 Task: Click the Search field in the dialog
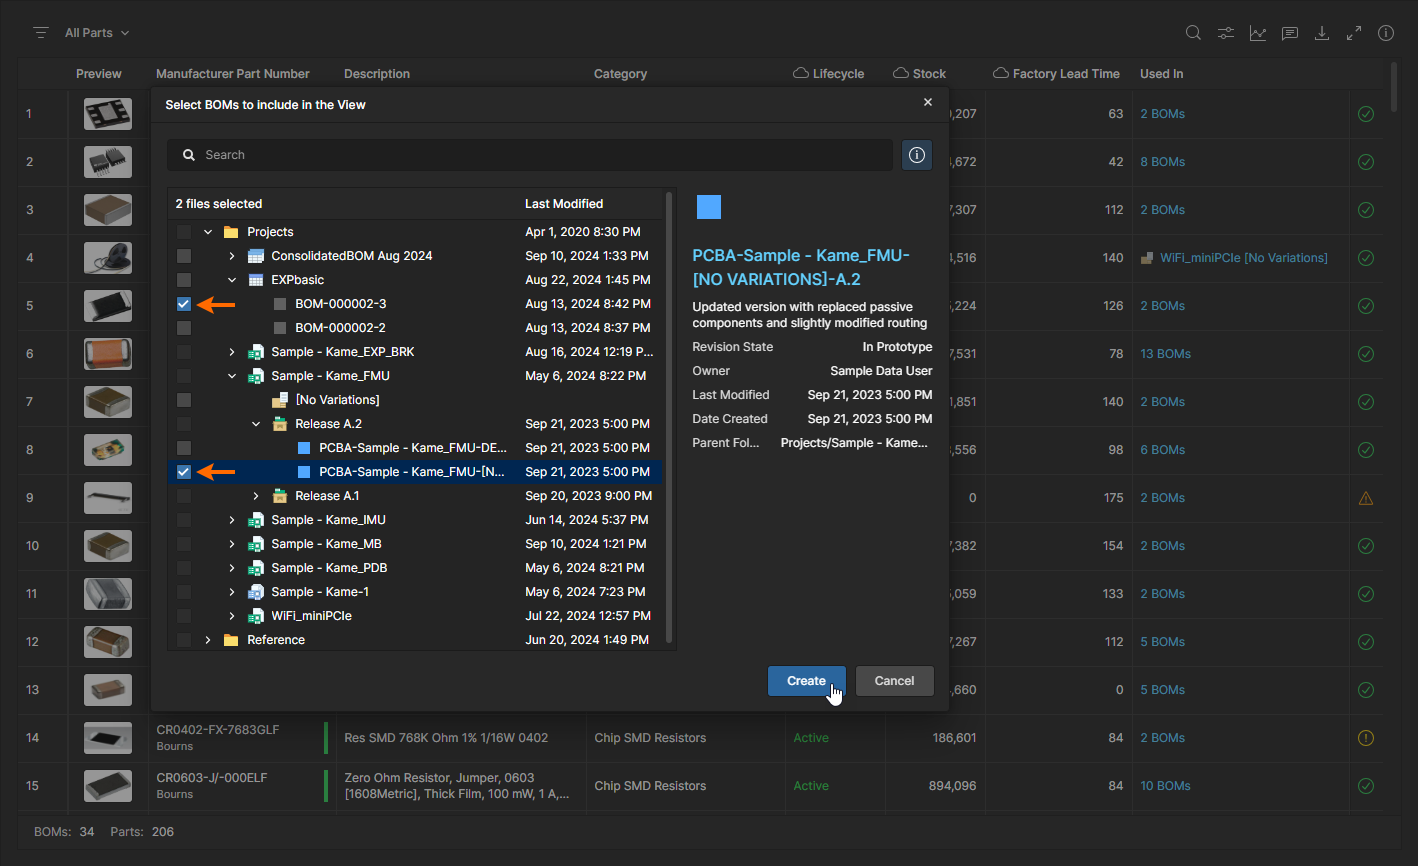point(540,155)
